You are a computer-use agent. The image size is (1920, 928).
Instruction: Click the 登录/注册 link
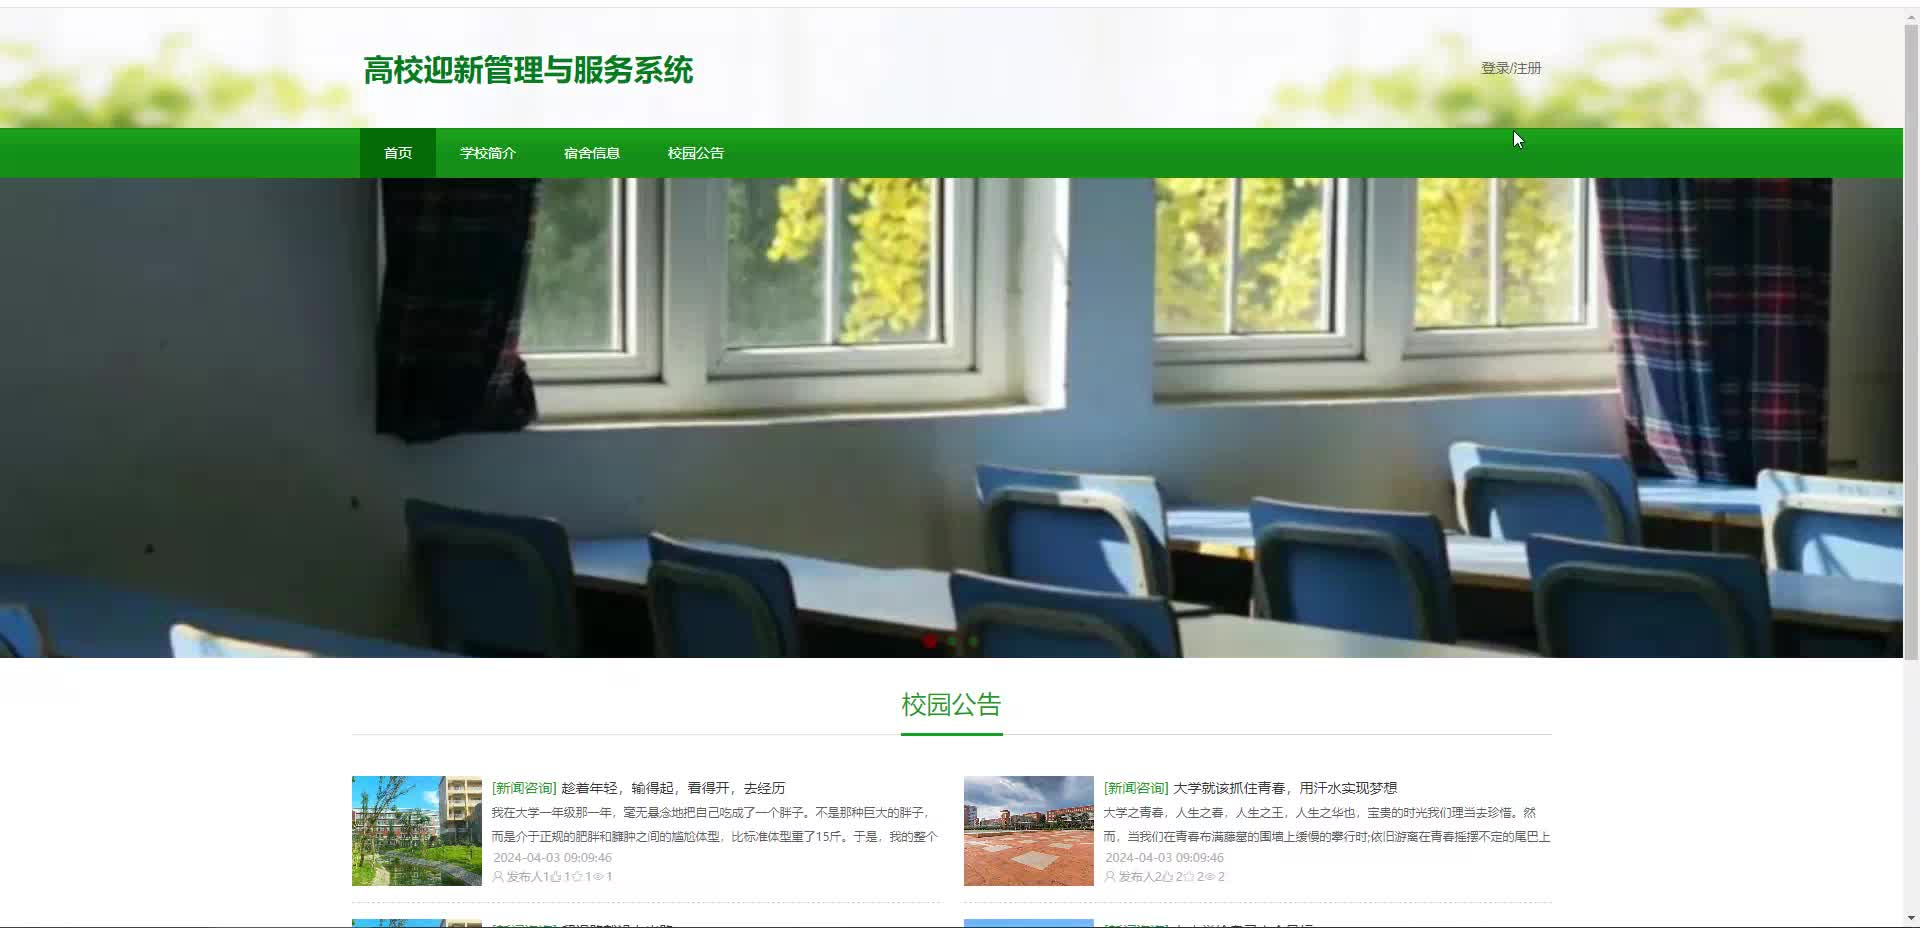(x=1511, y=68)
